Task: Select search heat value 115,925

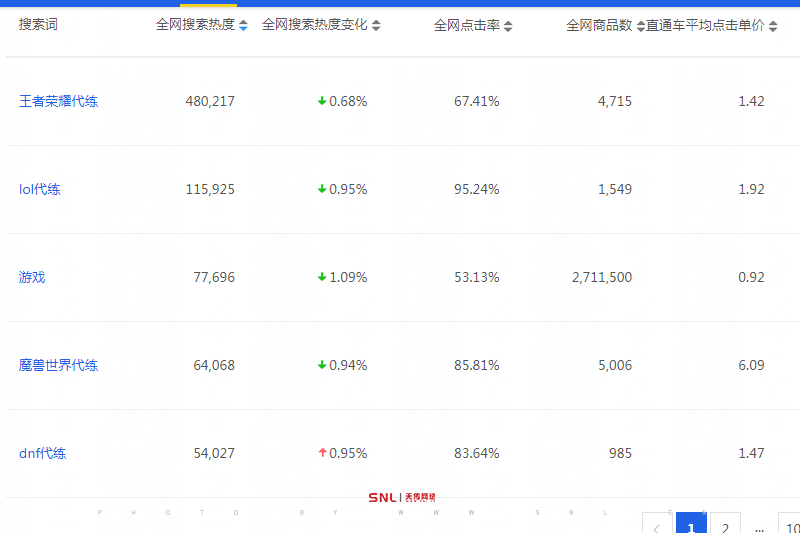Action: coord(210,189)
